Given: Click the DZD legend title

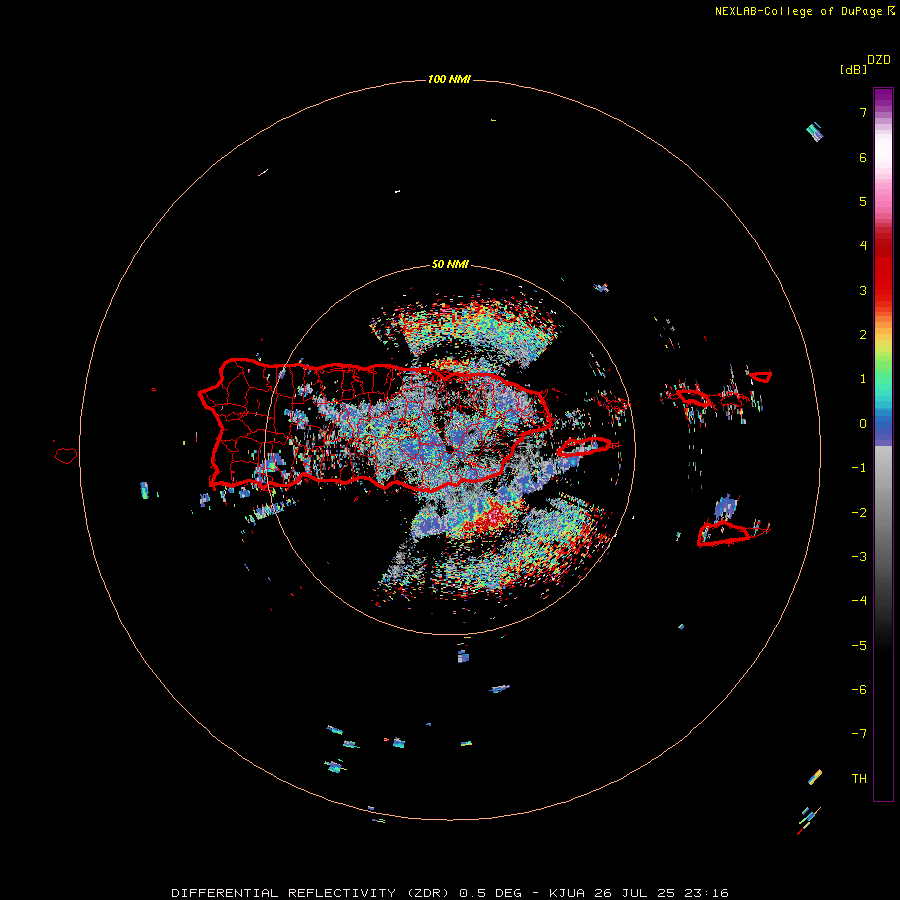Looking at the screenshot, I should [x=879, y=60].
